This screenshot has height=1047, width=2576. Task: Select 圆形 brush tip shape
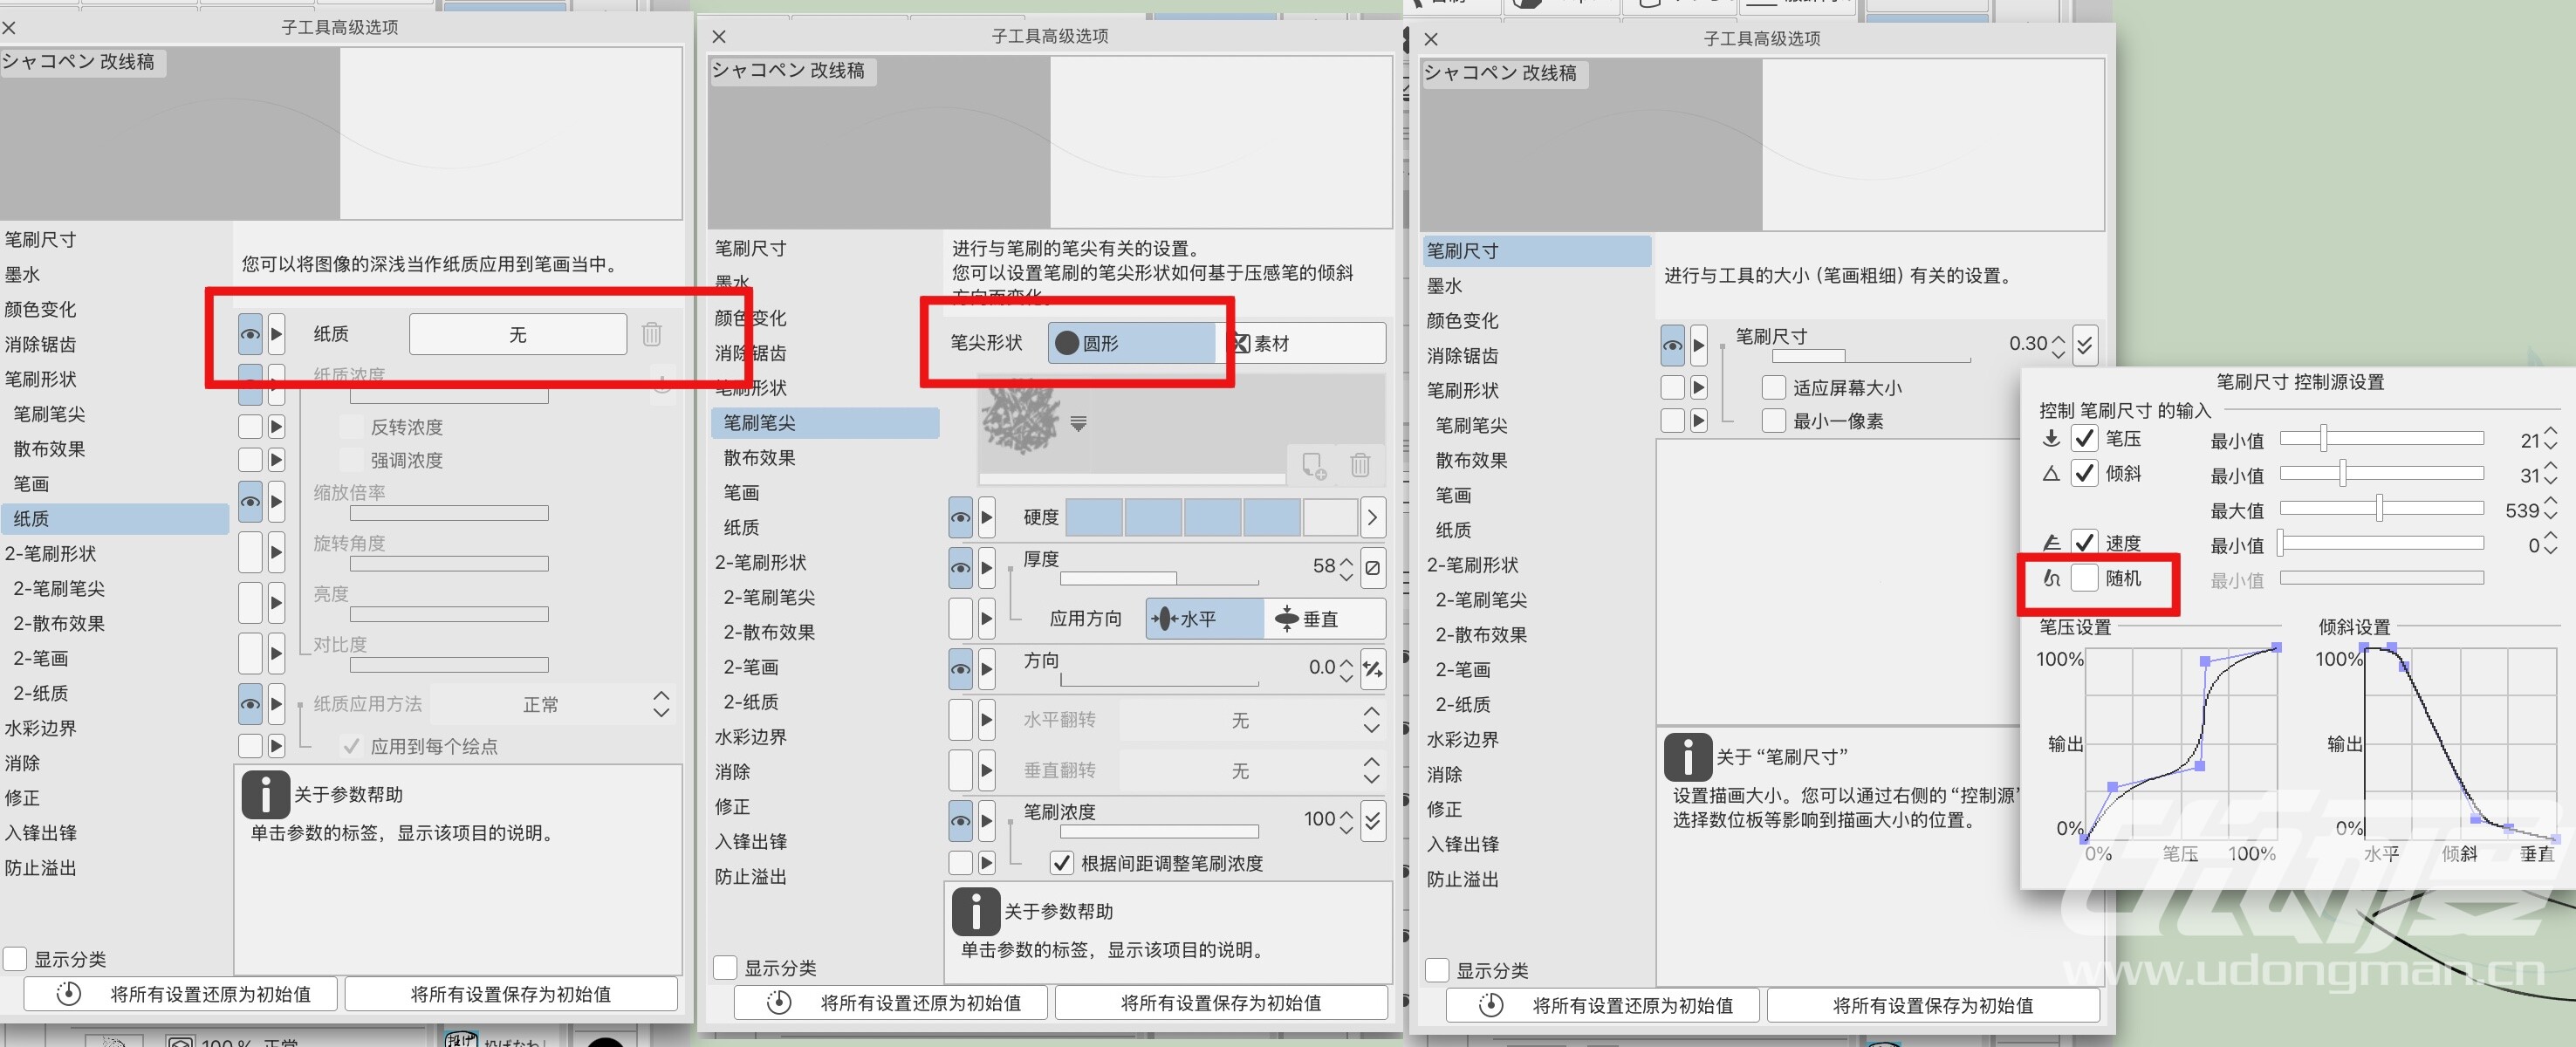click(x=1132, y=343)
